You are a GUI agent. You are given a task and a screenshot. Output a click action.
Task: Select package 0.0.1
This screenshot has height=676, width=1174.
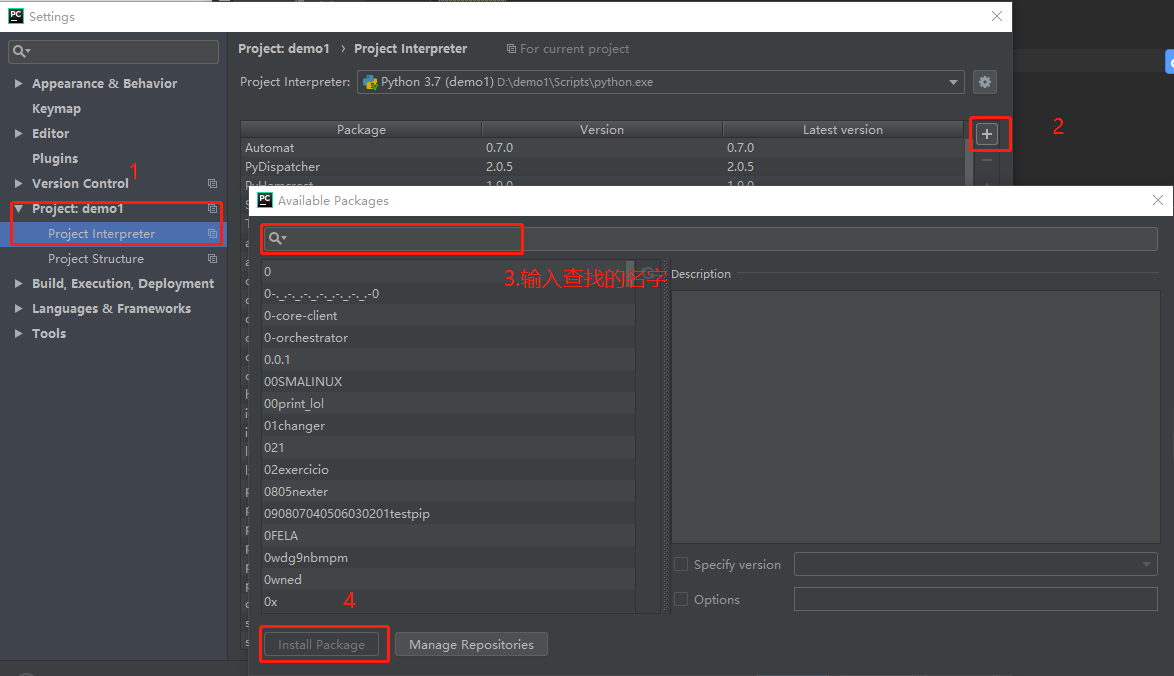pyautogui.click(x=448, y=359)
